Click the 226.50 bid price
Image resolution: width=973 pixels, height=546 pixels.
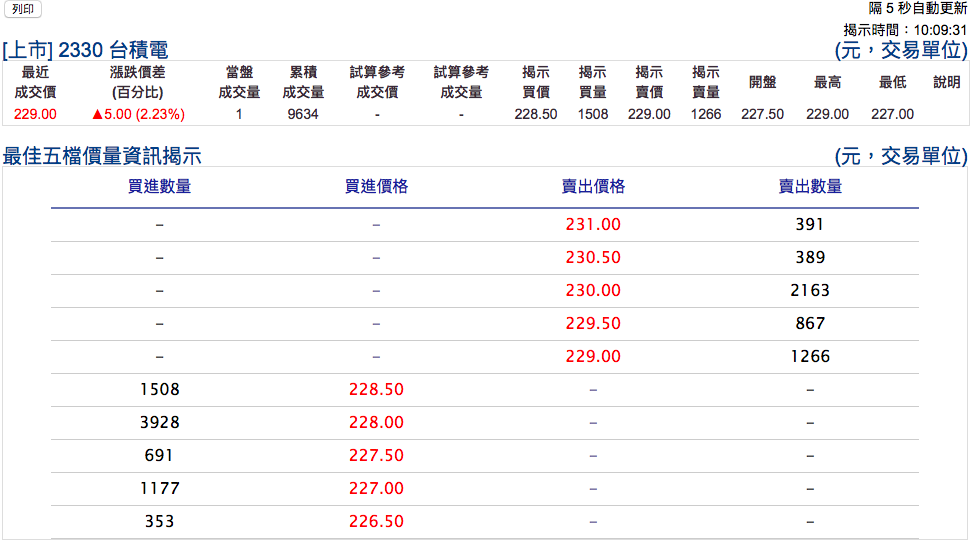pyautogui.click(x=376, y=522)
